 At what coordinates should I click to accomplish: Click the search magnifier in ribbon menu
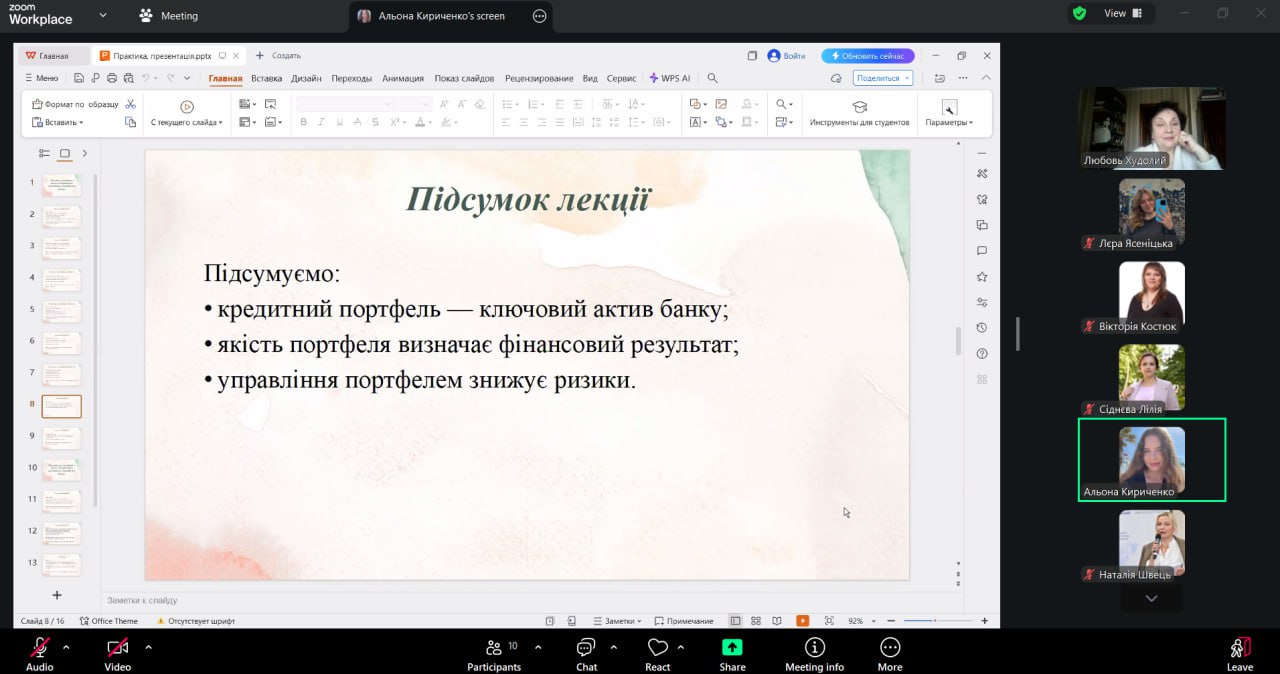(712, 78)
